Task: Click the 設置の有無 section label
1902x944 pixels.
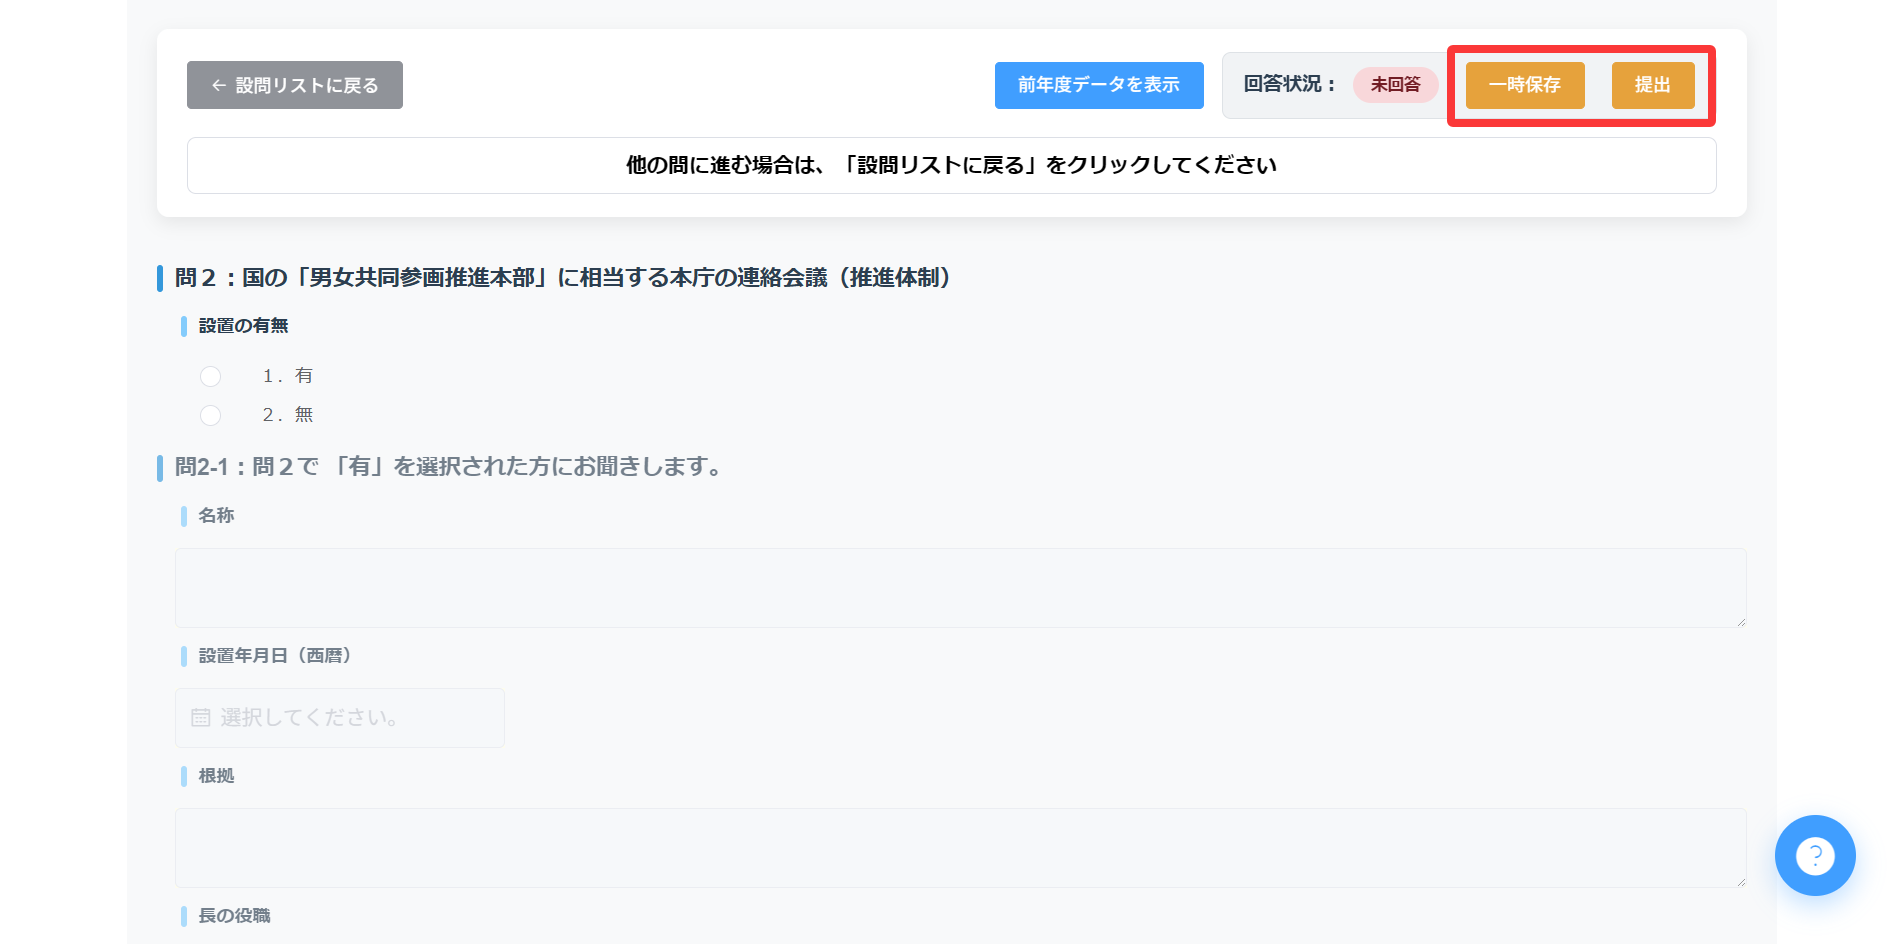Action: pos(243,326)
